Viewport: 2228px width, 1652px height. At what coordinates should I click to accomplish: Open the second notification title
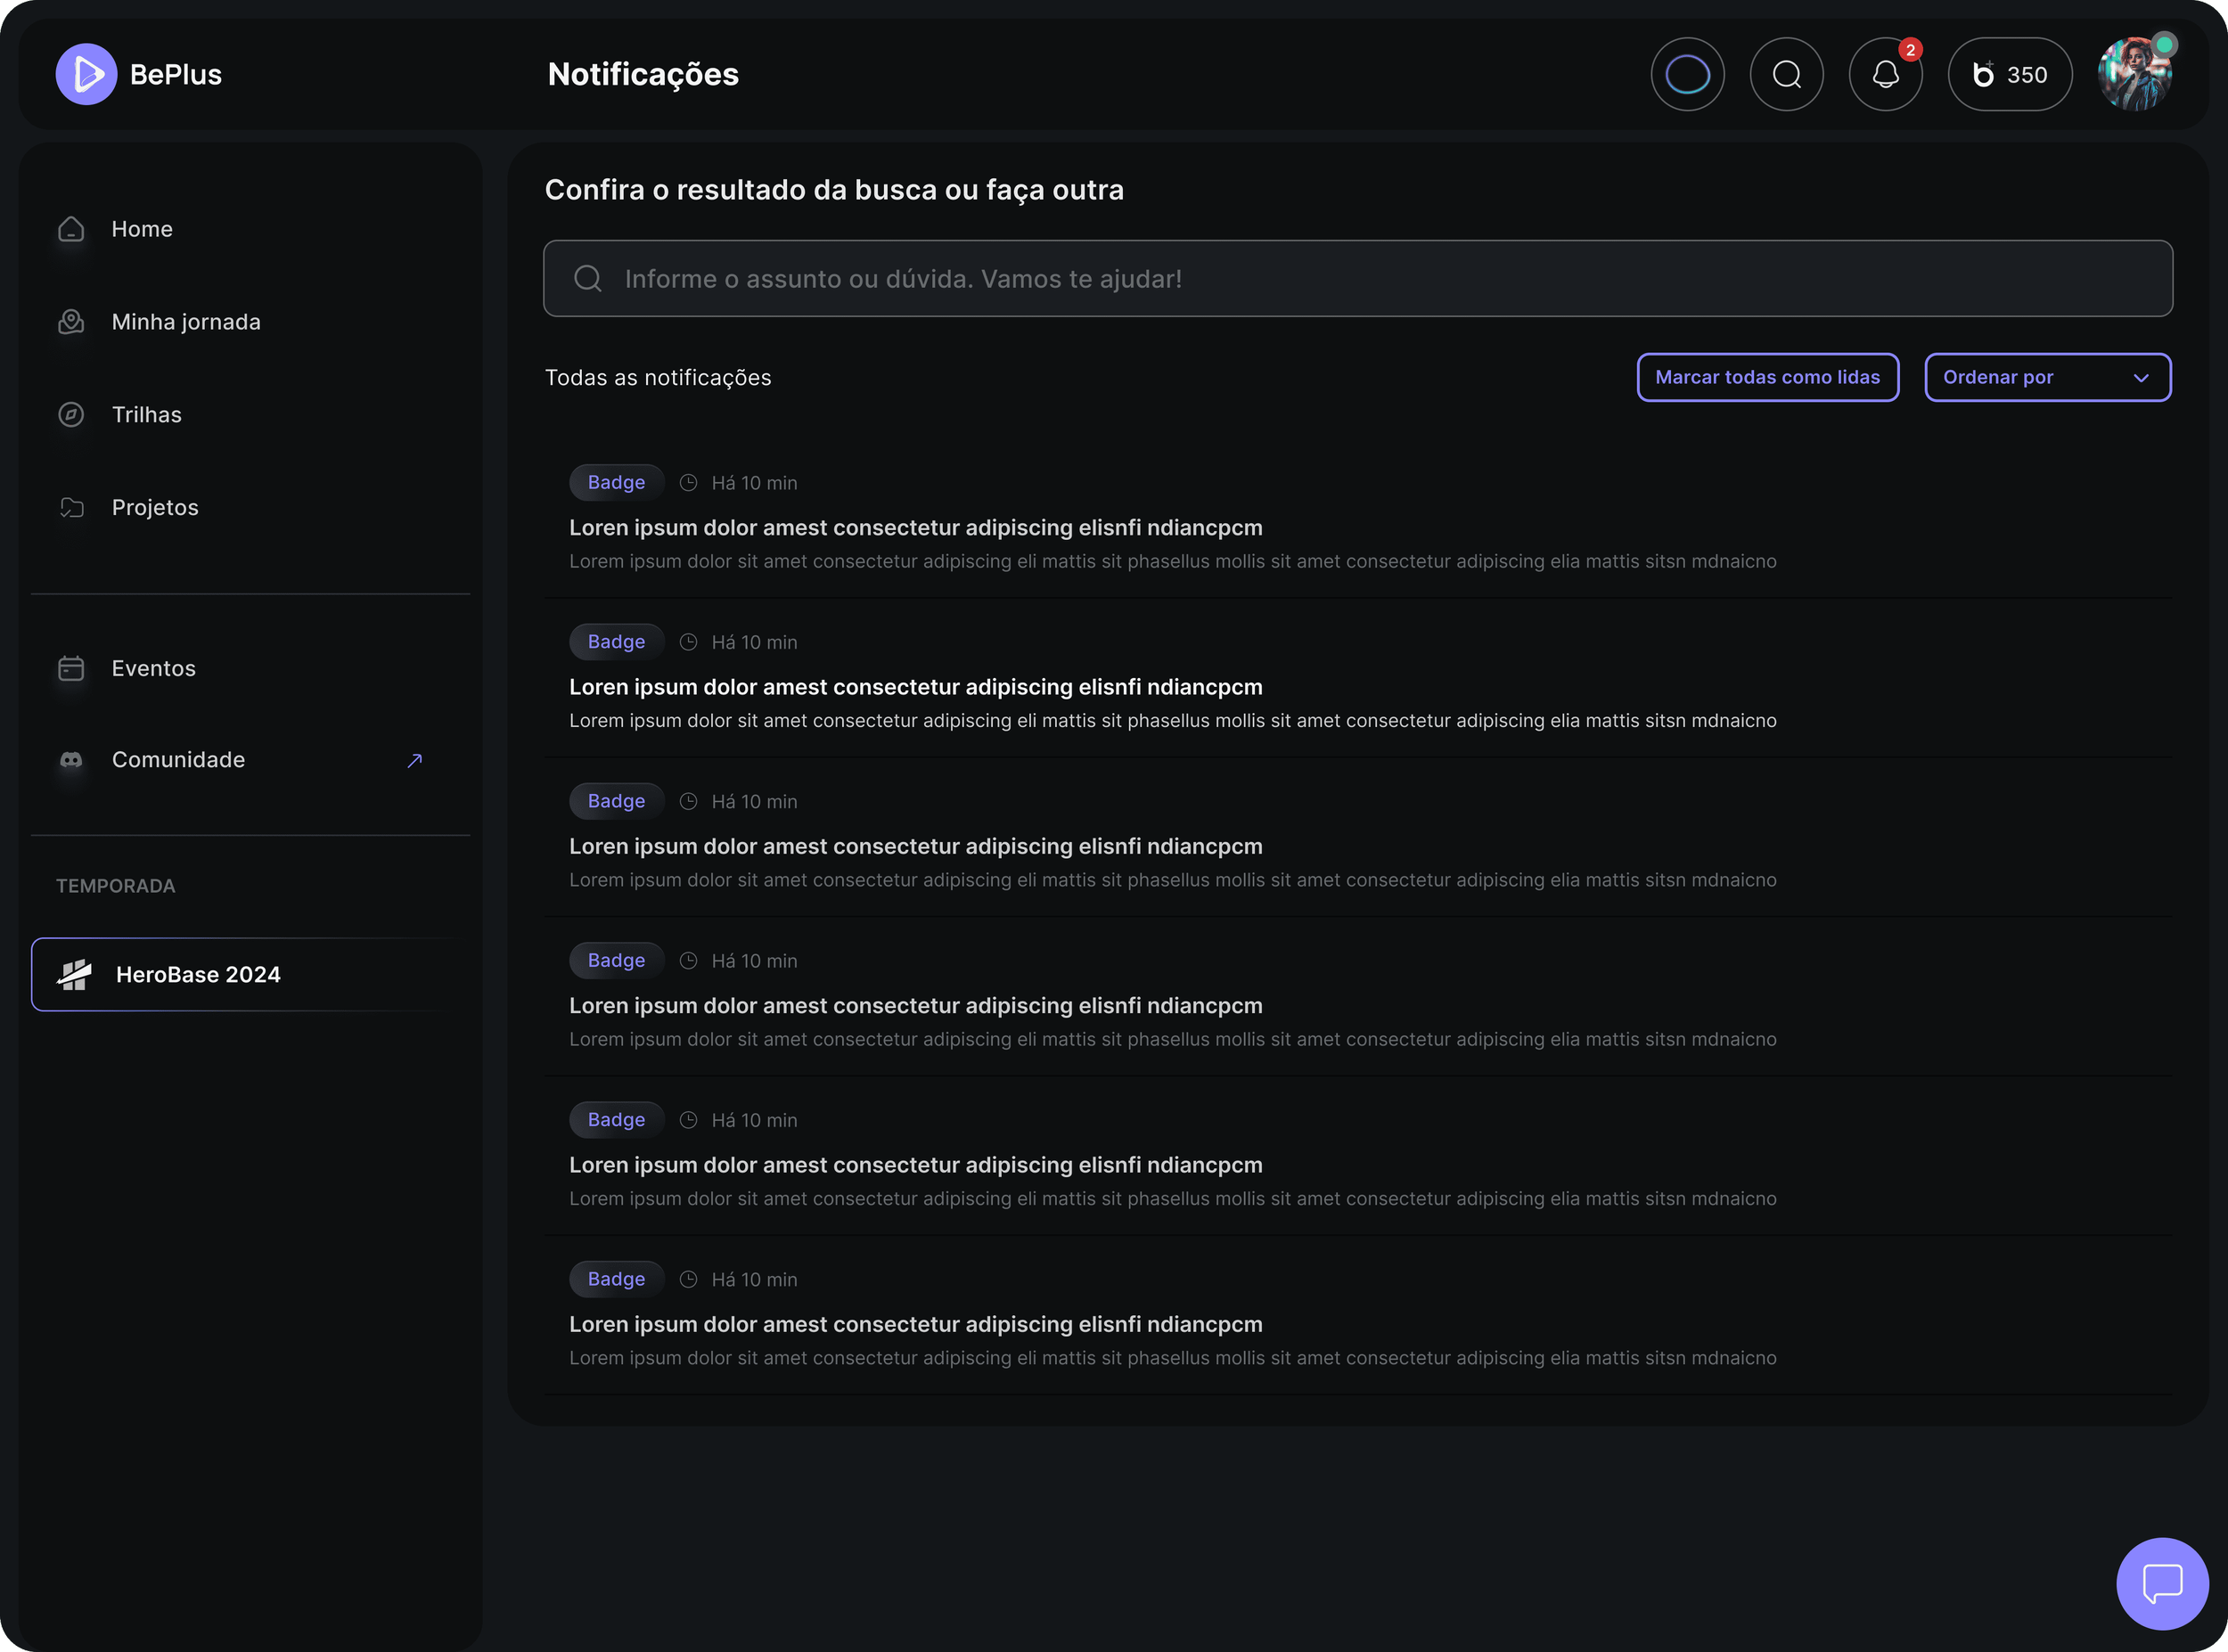915,687
